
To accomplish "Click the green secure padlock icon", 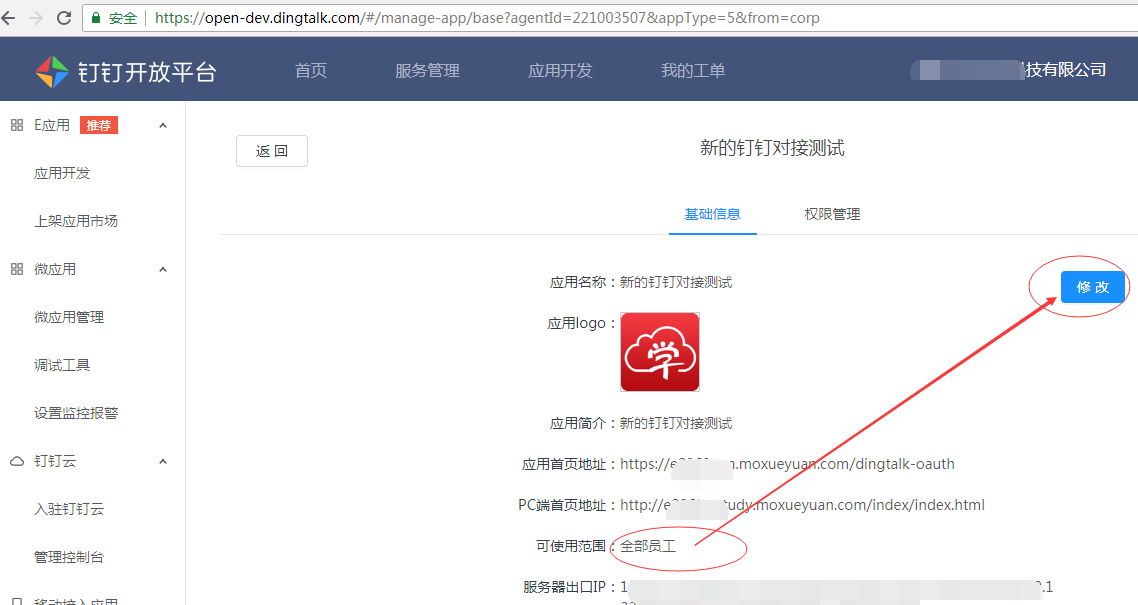I will click(x=96, y=18).
